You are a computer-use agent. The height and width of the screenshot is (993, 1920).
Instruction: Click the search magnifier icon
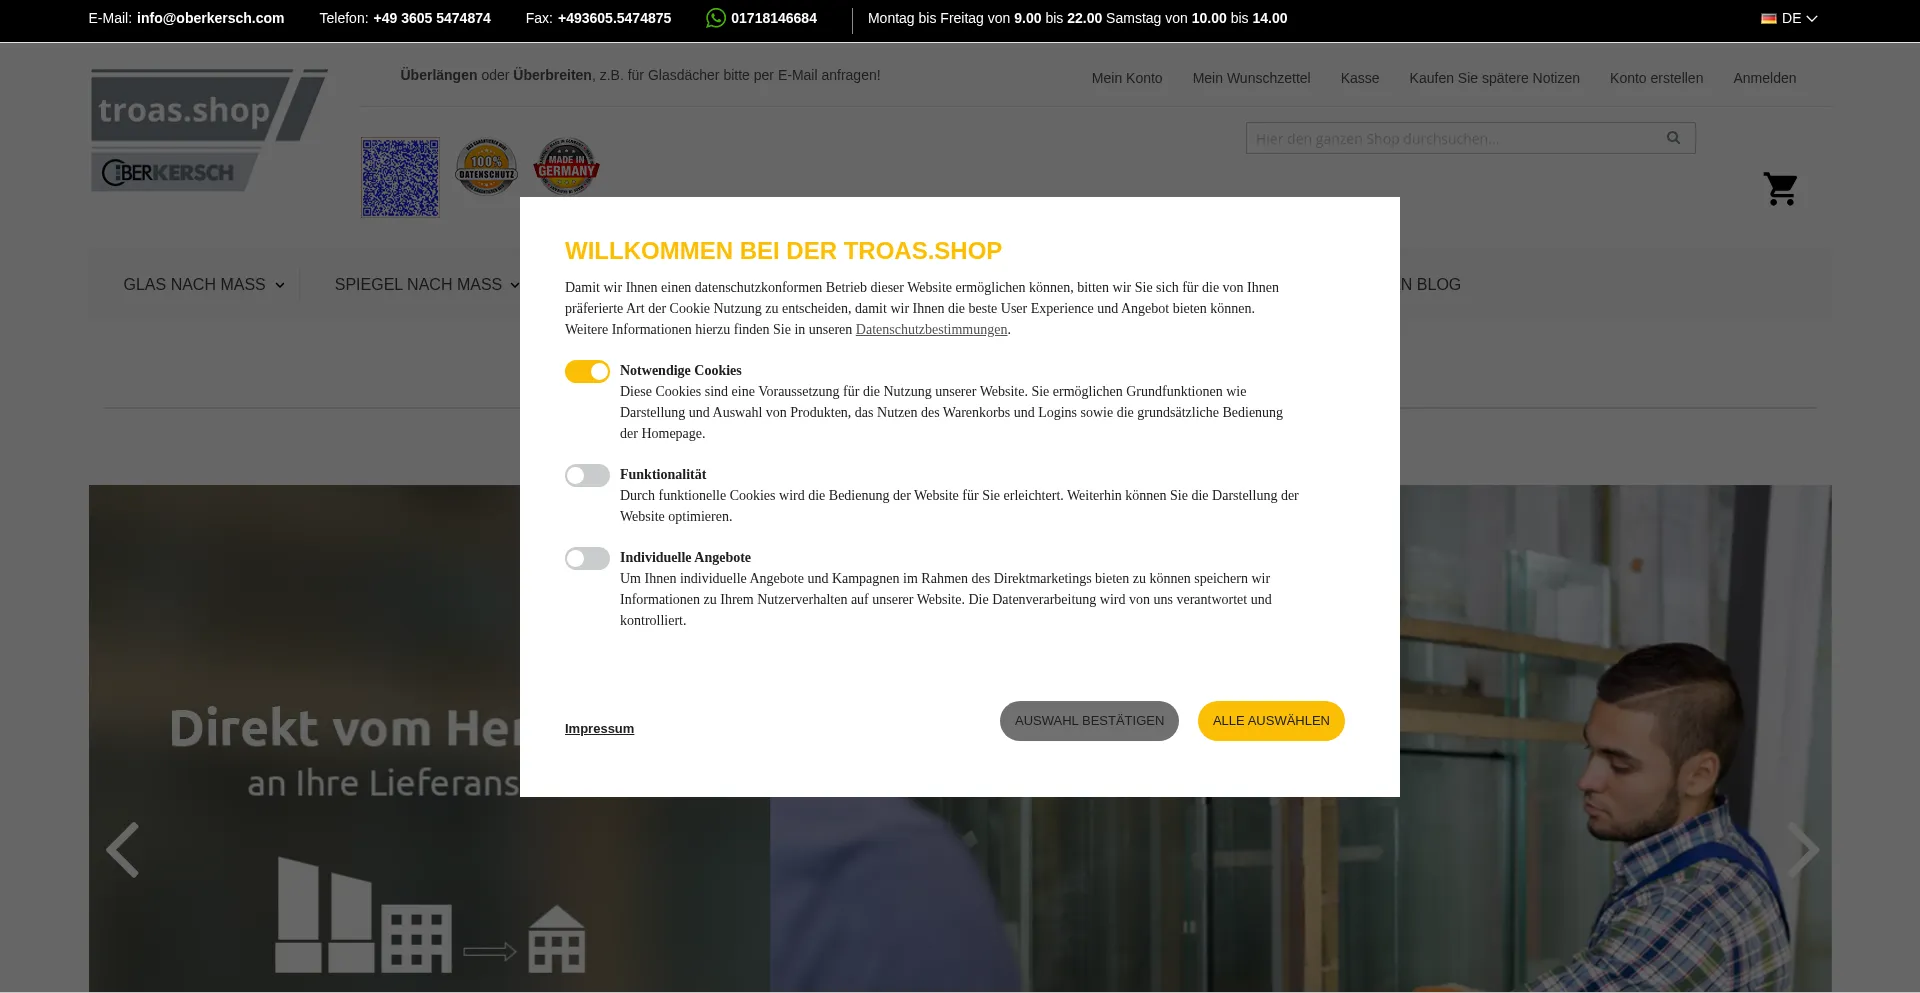click(x=1673, y=138)
